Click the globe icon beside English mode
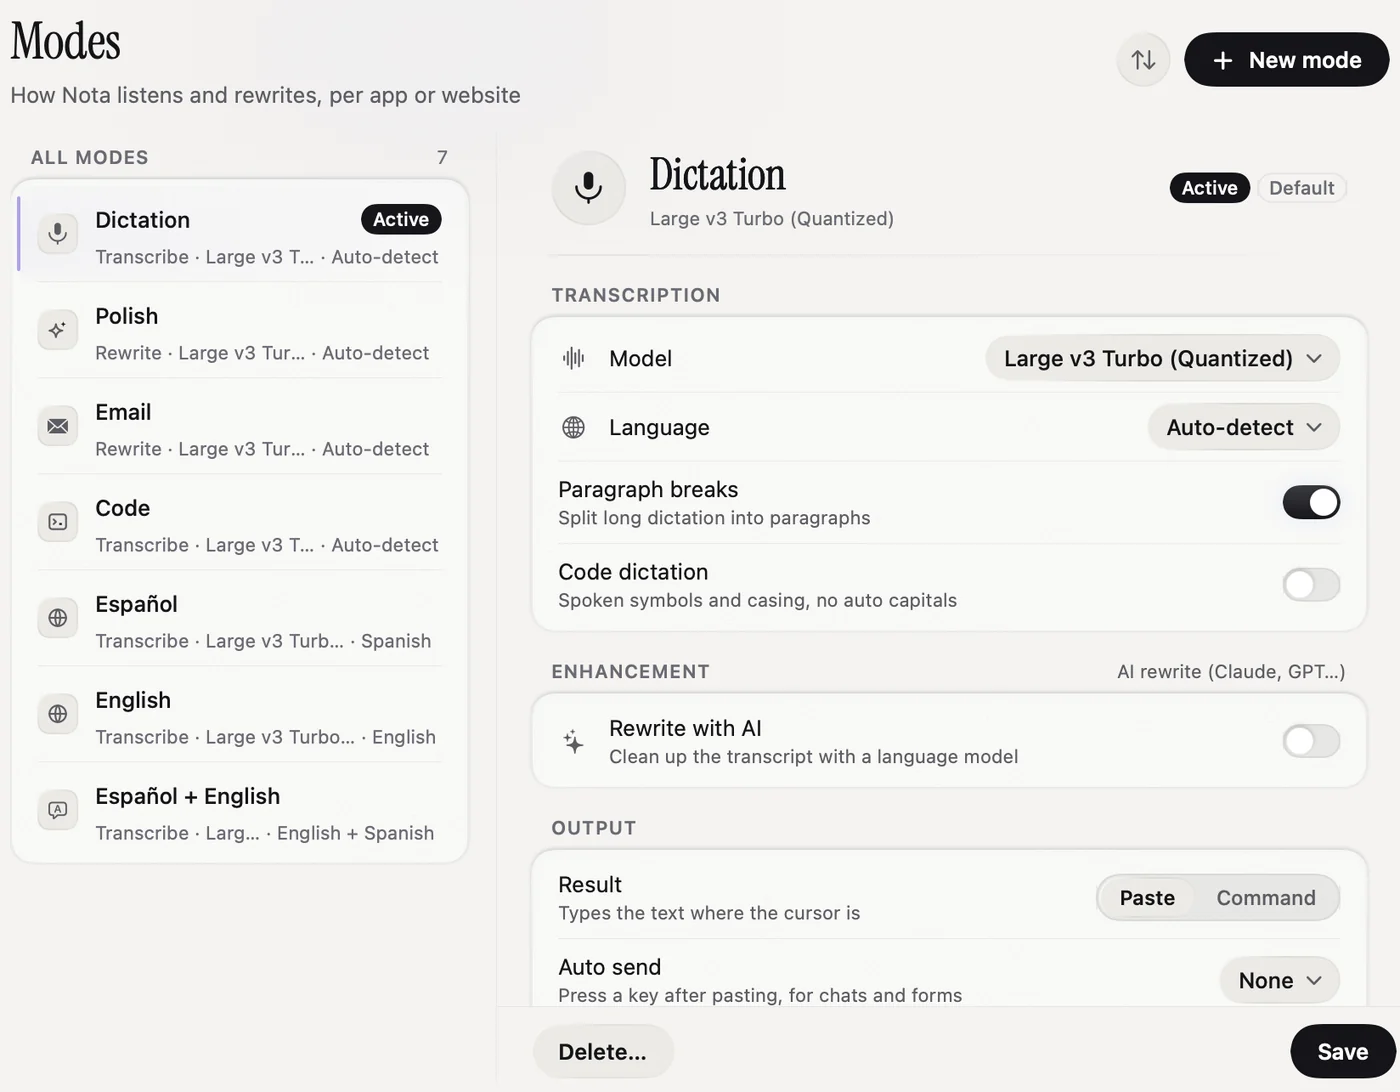 (58, 714)
